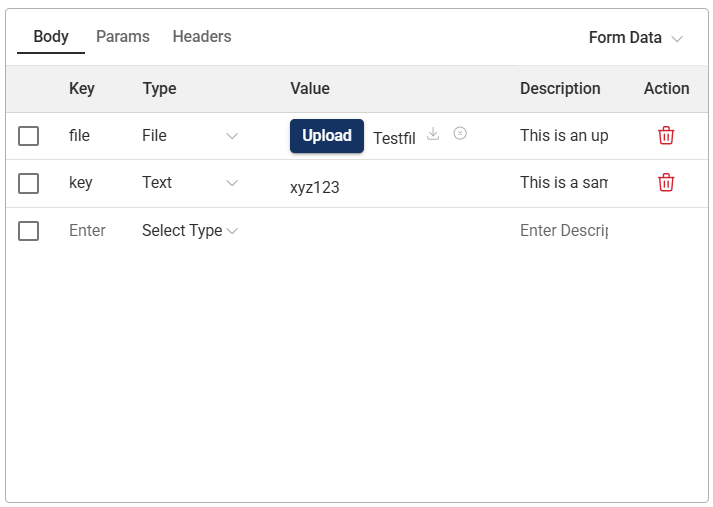Select the Body tab
This screenshot has height=507, width=713.
tap(51, 37)
